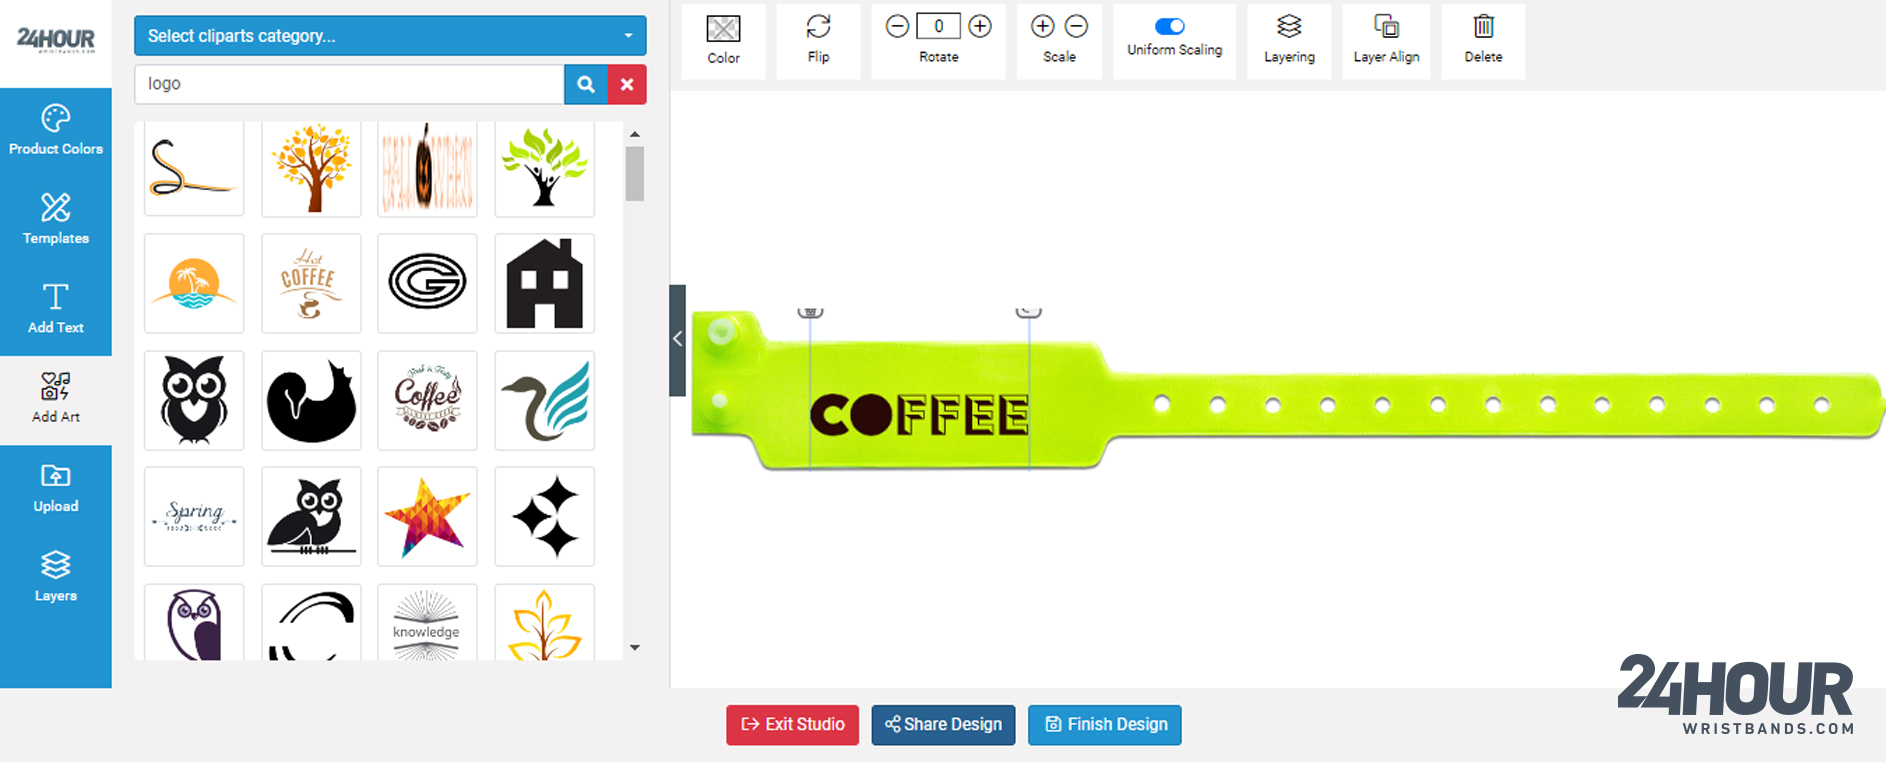The height and width of the screenshot is (772, 1886).
Task: Flip the selected artwork
Action: [x=818, y=41]
